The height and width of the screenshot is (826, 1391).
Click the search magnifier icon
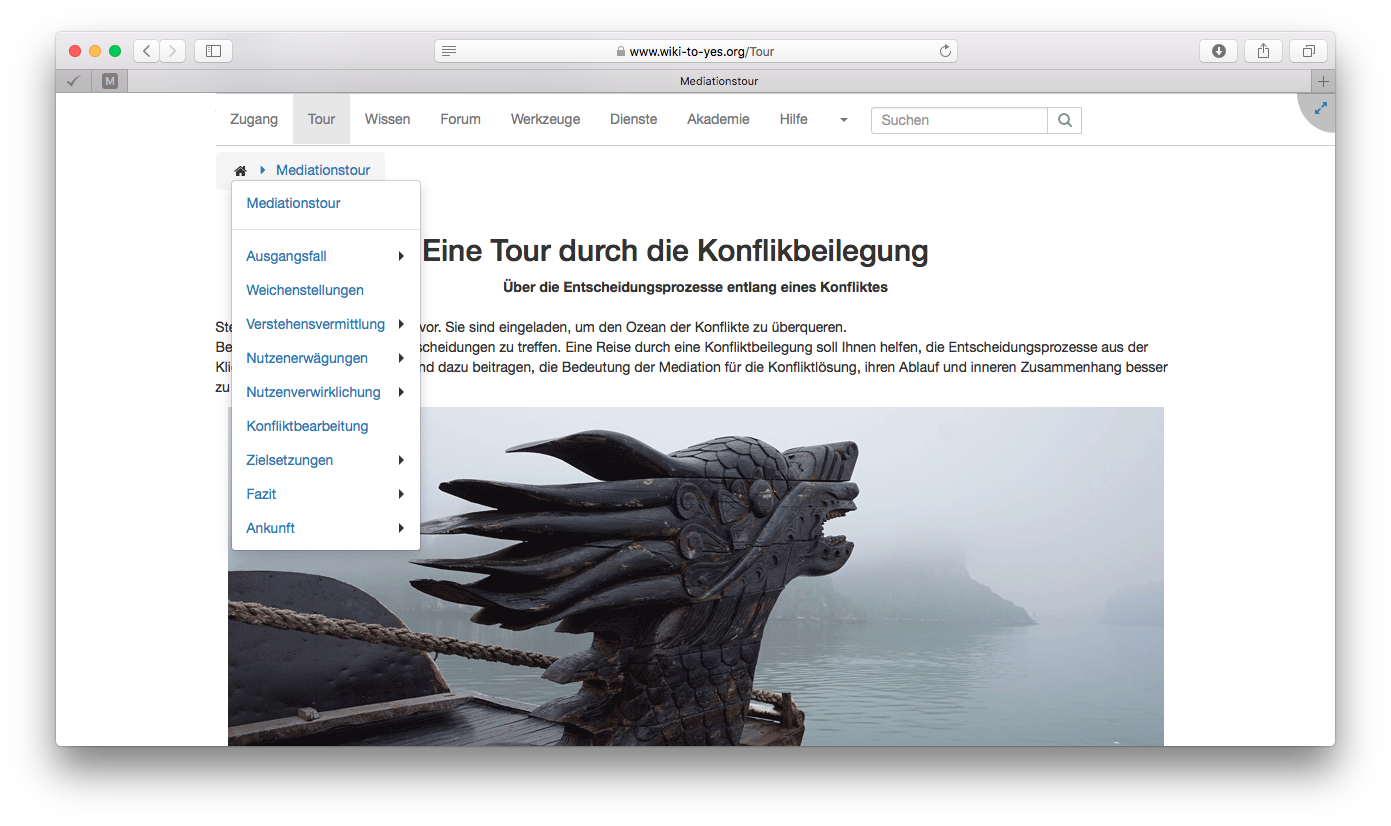pyautogui.click(x=1064, y=120)
